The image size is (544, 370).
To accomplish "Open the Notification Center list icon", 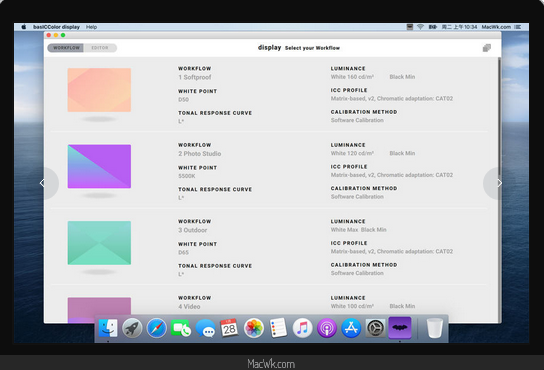I will [x=518, y=27].
